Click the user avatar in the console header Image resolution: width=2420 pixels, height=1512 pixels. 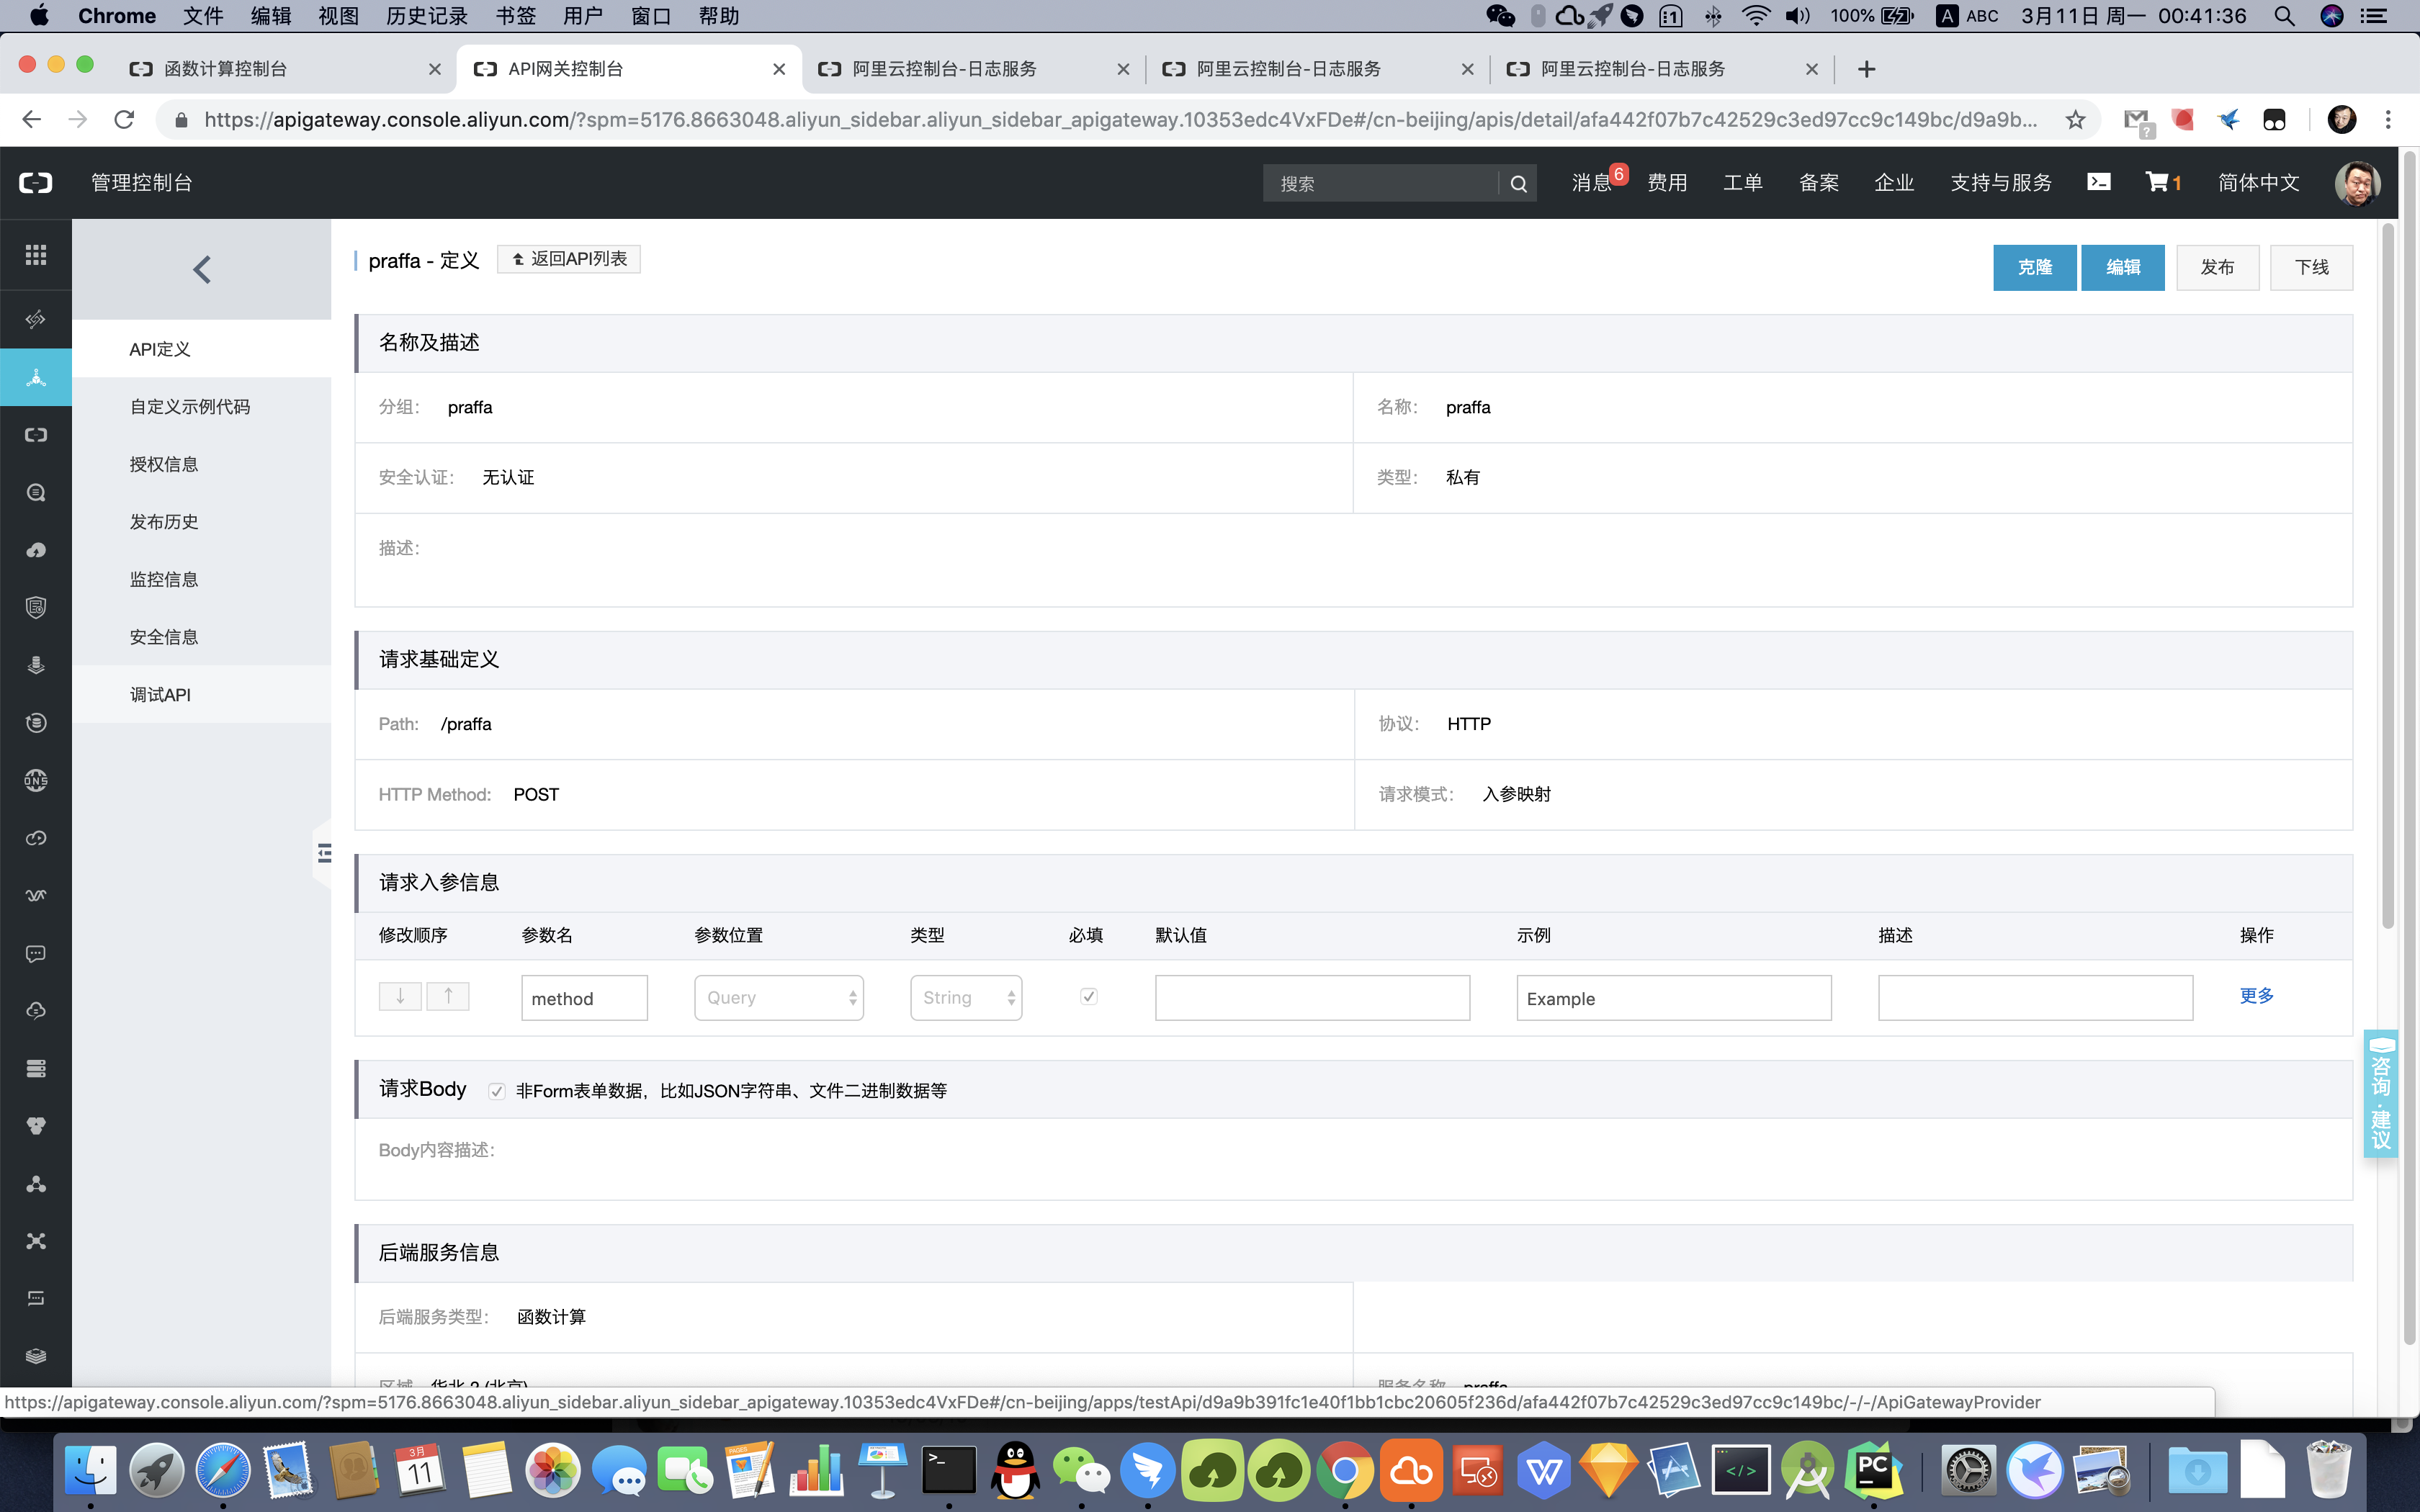tap(2357, 183)
